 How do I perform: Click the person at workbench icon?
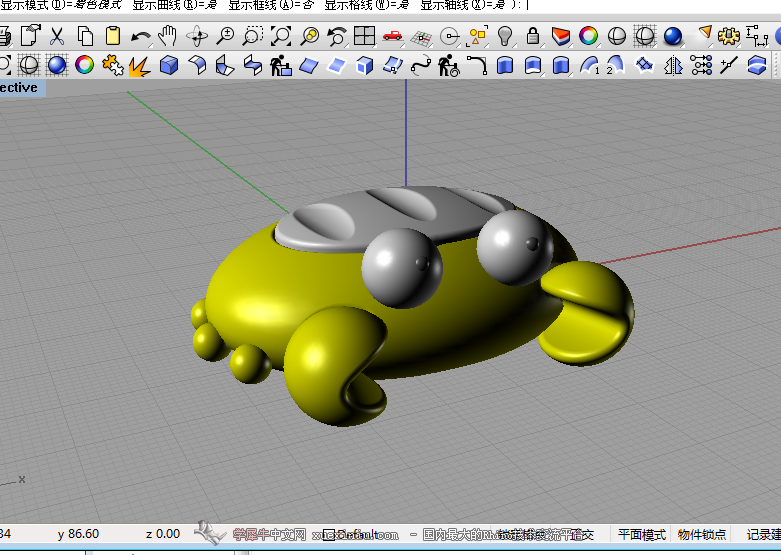tap(281, 65)
